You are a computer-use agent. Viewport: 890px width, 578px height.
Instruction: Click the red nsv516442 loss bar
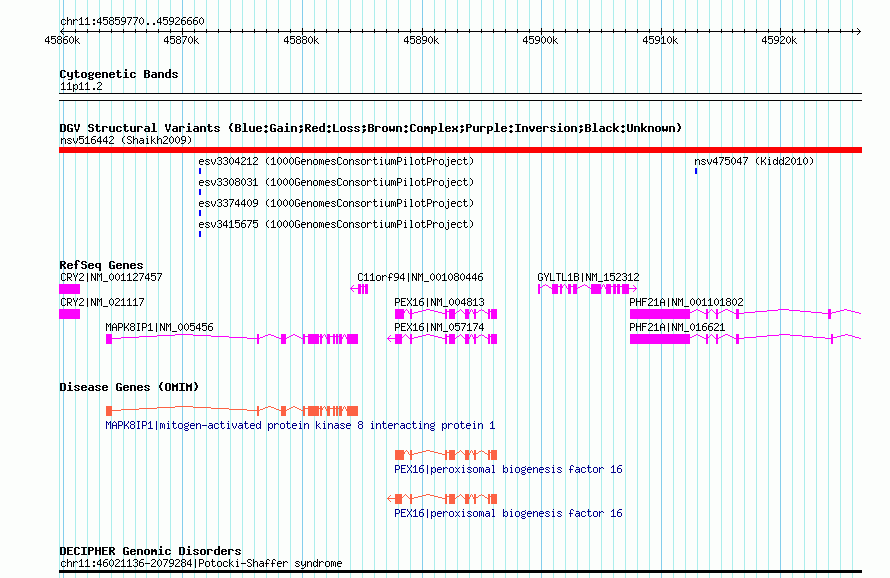(x=460, y=150)
